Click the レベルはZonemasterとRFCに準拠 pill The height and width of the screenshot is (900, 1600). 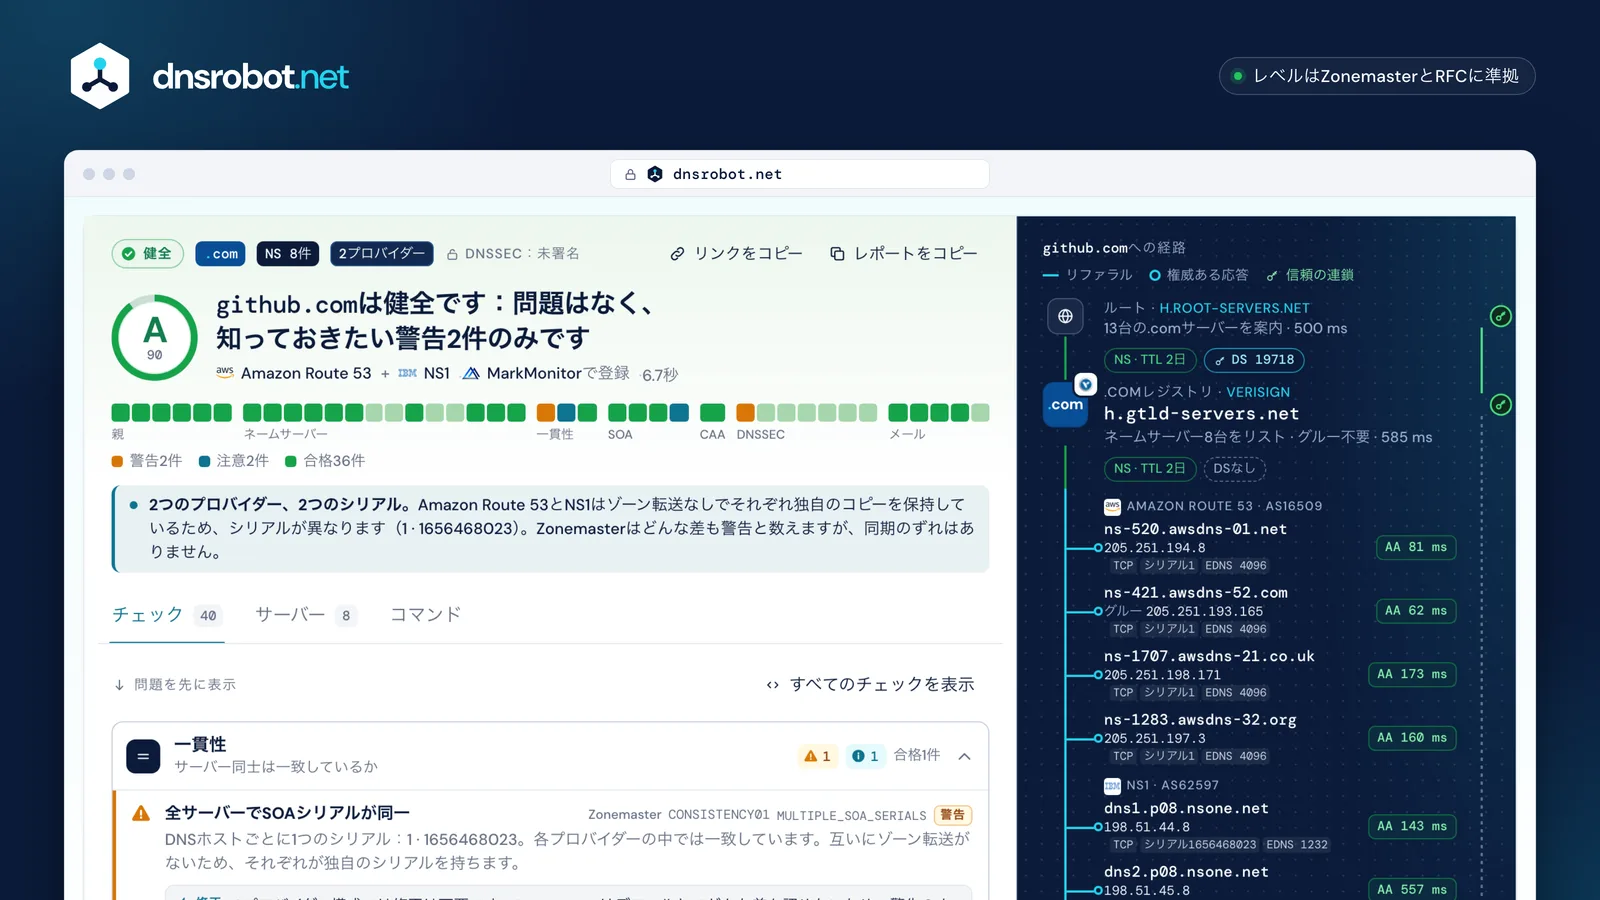[1376, 76]
